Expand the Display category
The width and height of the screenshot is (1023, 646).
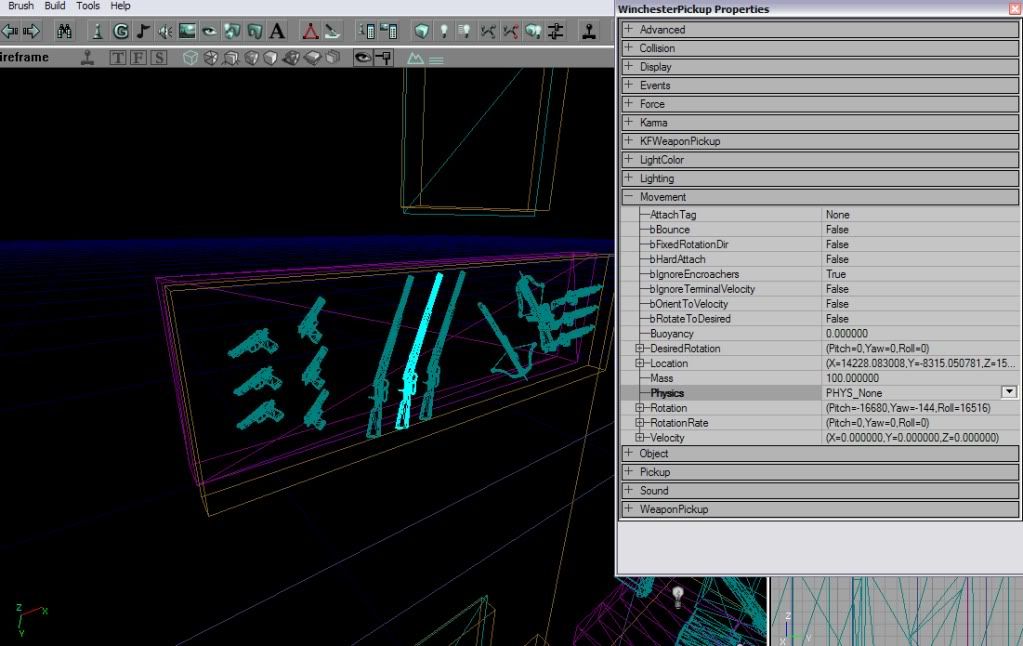pyautogui.click(x=628, y=67)
